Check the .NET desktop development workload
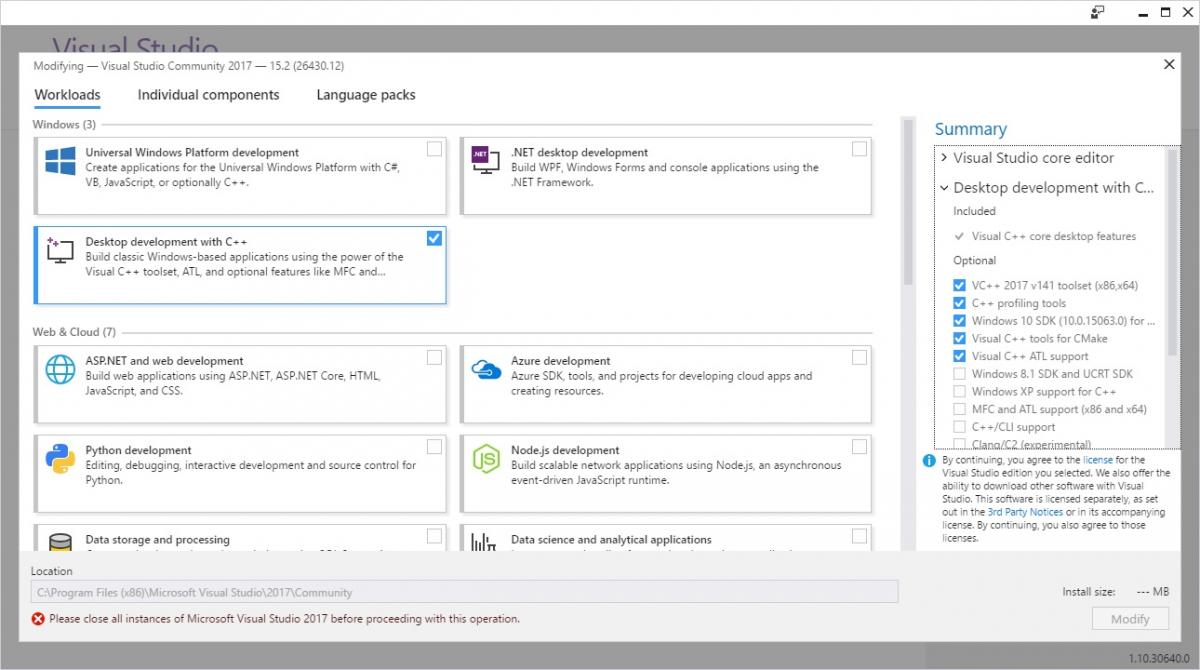Image resolution: width=1200 pixels, height=670 pixels. [859, 149]
